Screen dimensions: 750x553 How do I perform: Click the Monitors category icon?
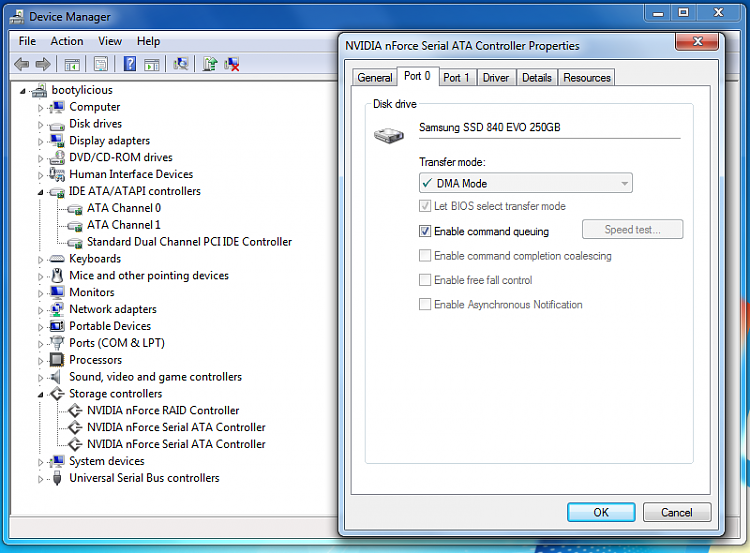click(57, 292)
